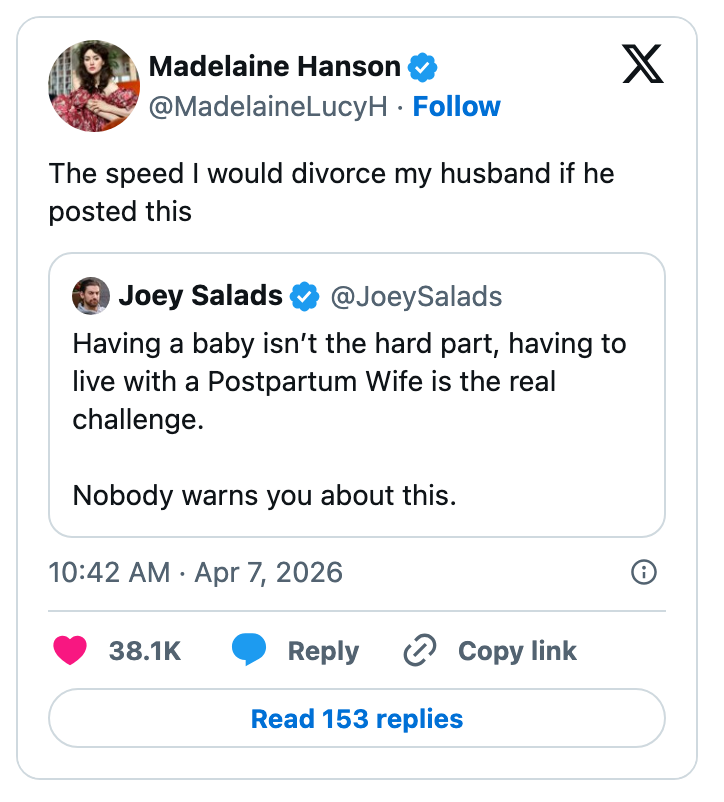This screenshot has width=724, height=802.
Task: Click the Reply text label
Action: click(x=323, y=651)
